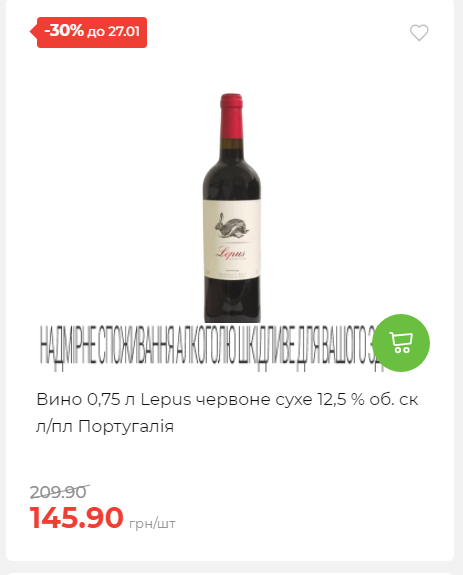
Task: Click the '-30%' percentage text
Action: [x=64, y=31]
